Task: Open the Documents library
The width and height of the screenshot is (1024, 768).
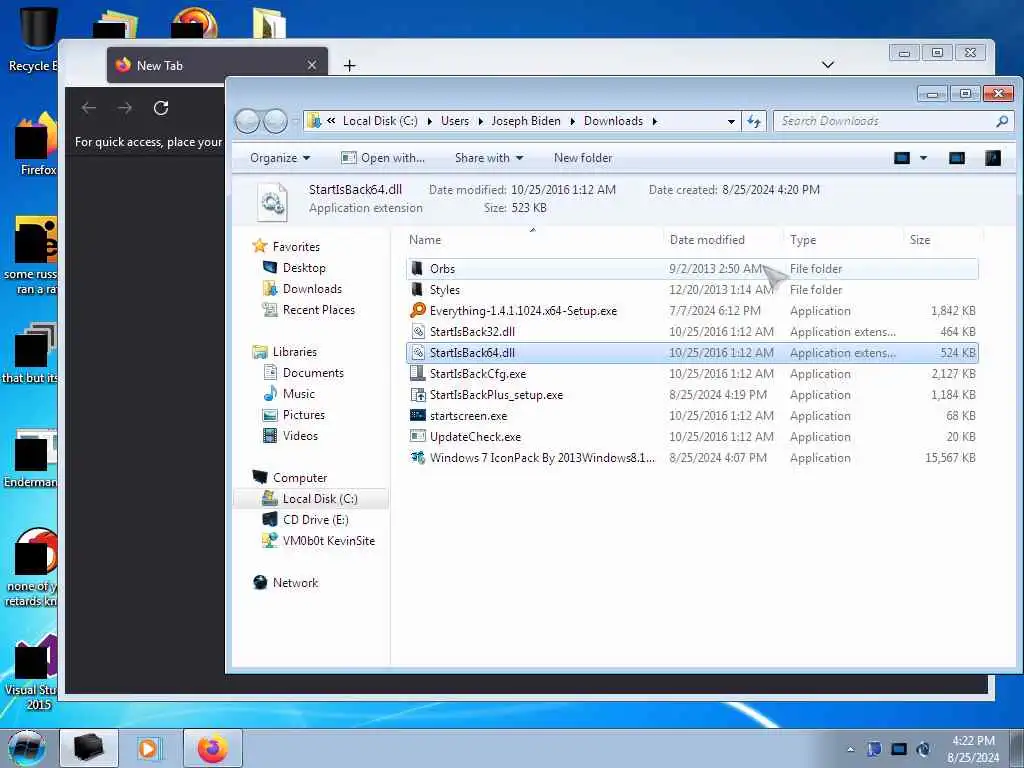Action: 313,373
